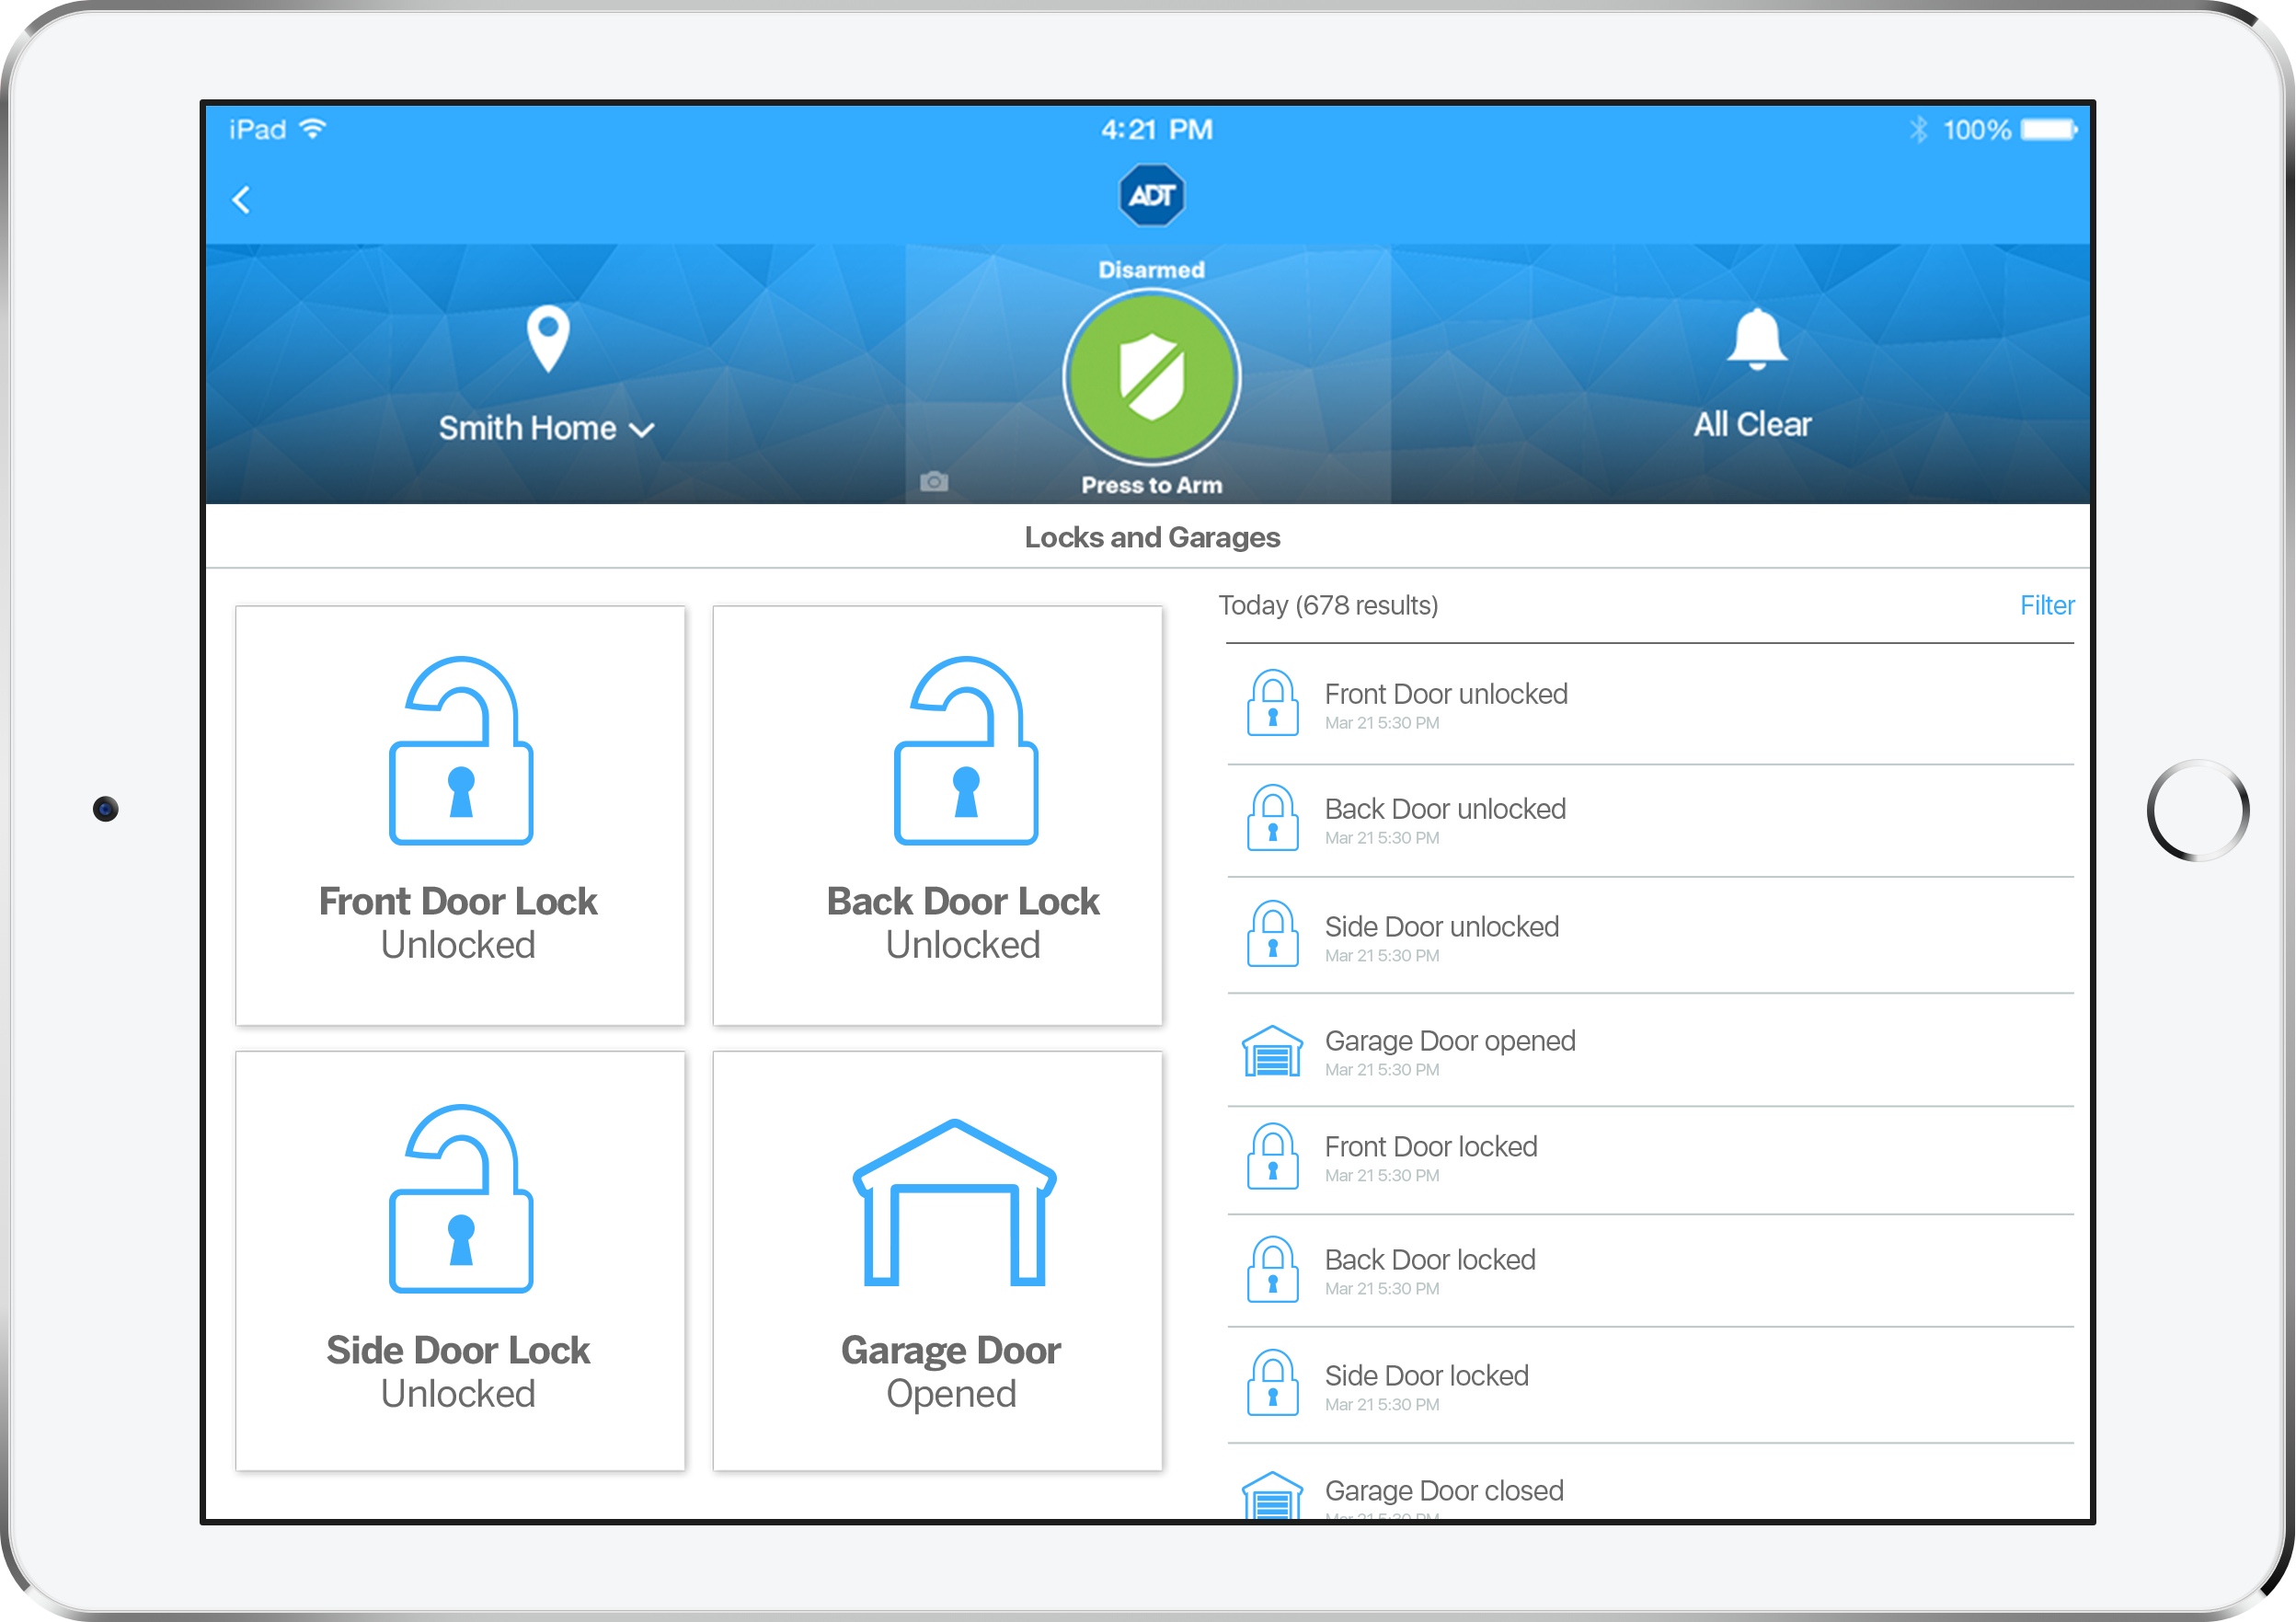Tap the iPad home button

click(2197, 811)
